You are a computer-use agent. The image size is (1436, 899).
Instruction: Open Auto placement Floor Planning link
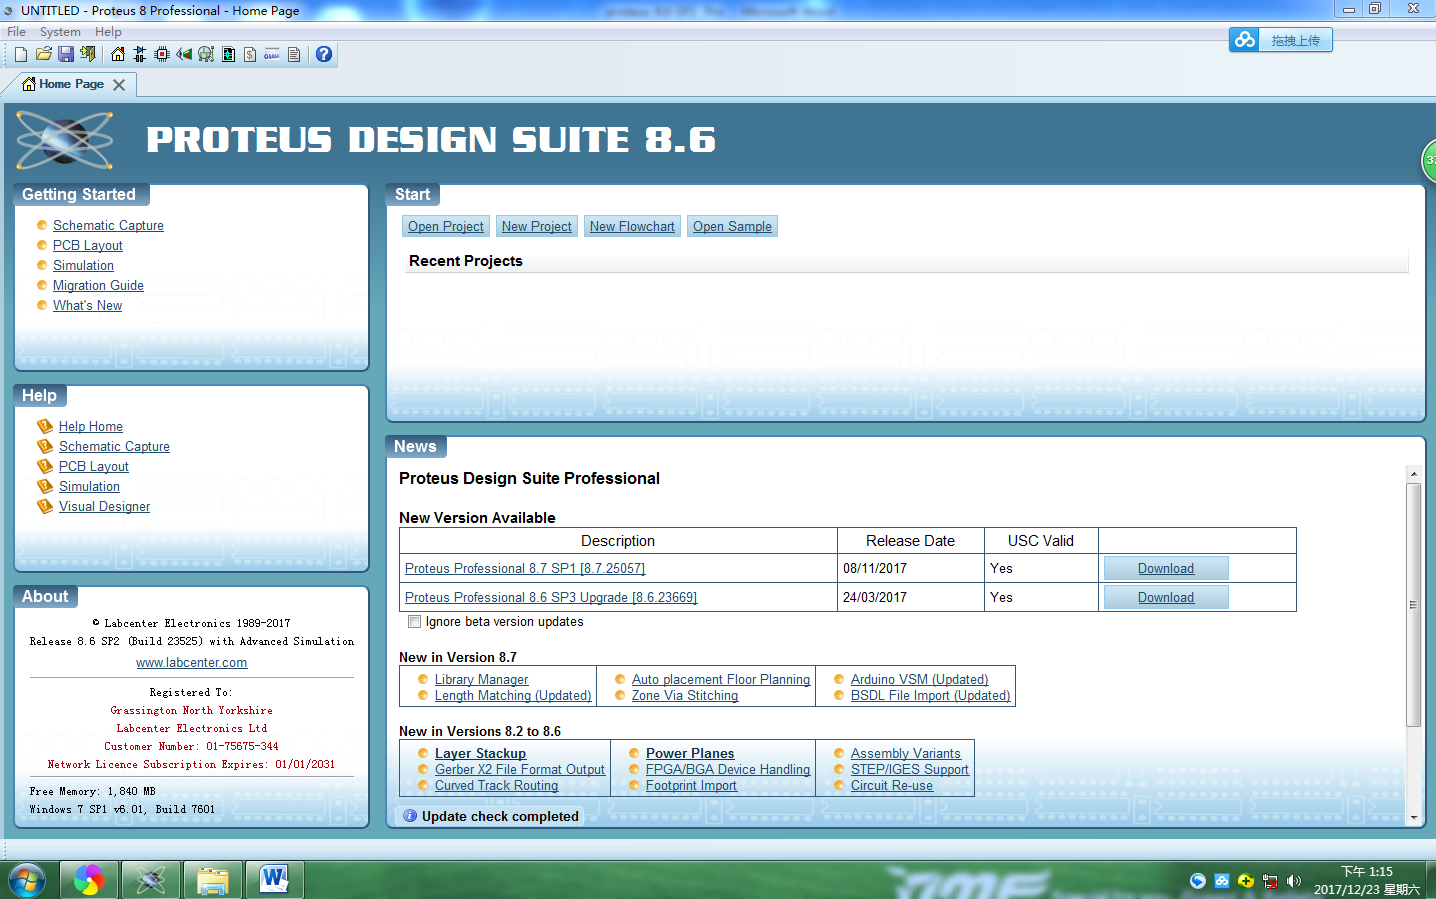[x=721, y=680]
